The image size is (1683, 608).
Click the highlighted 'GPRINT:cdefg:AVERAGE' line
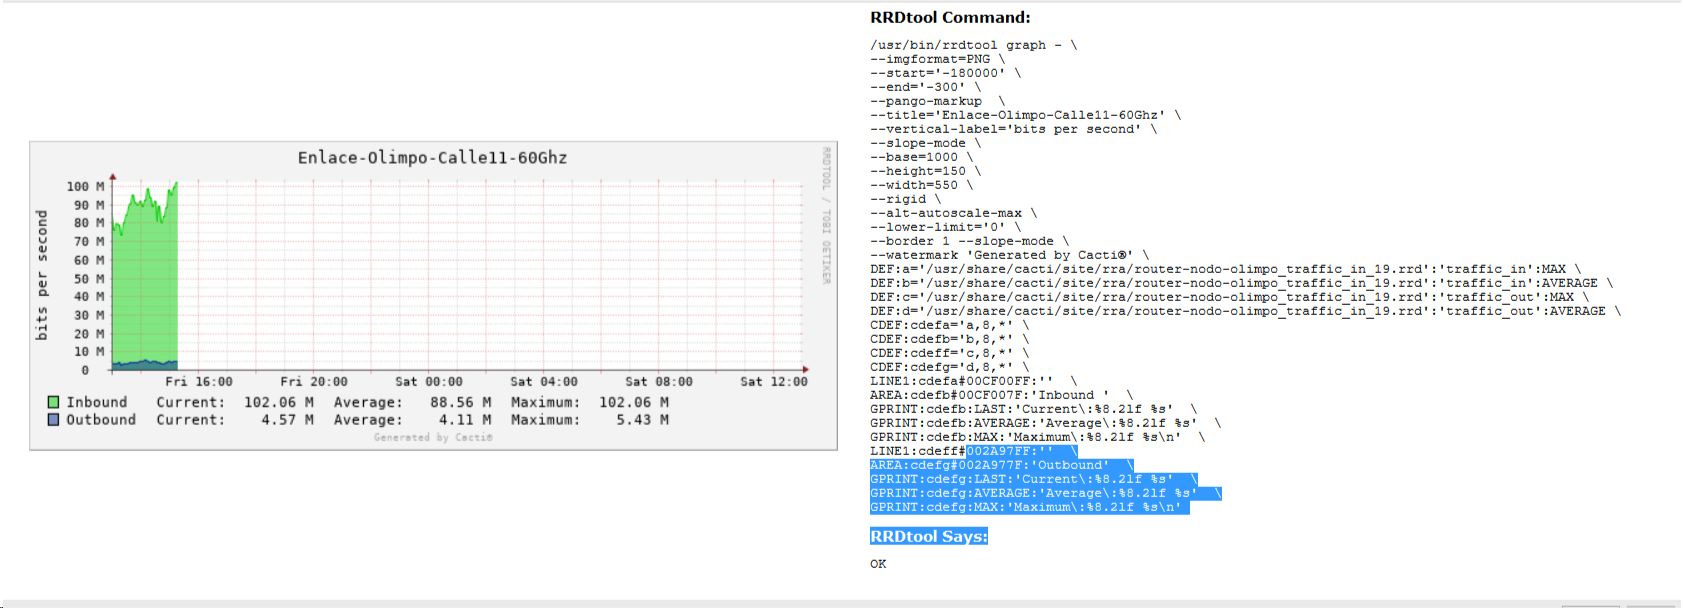pos(1046,493)
